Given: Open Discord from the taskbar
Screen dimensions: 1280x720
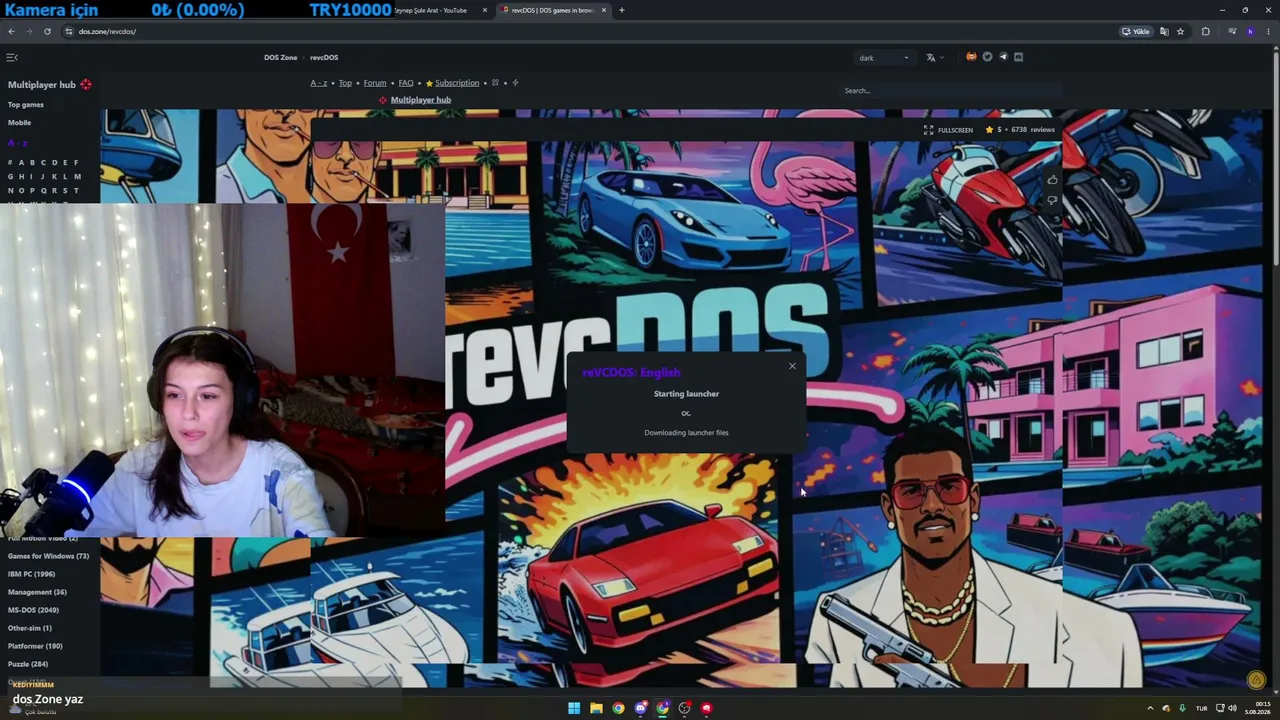Looking at the screenshot, I should click(x=641, y=708).
